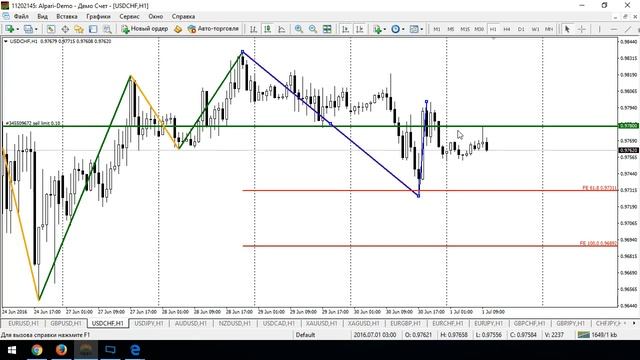Open the Вставка menu
The width and height of the screenshot is (640, 360).
coord(67,17)
